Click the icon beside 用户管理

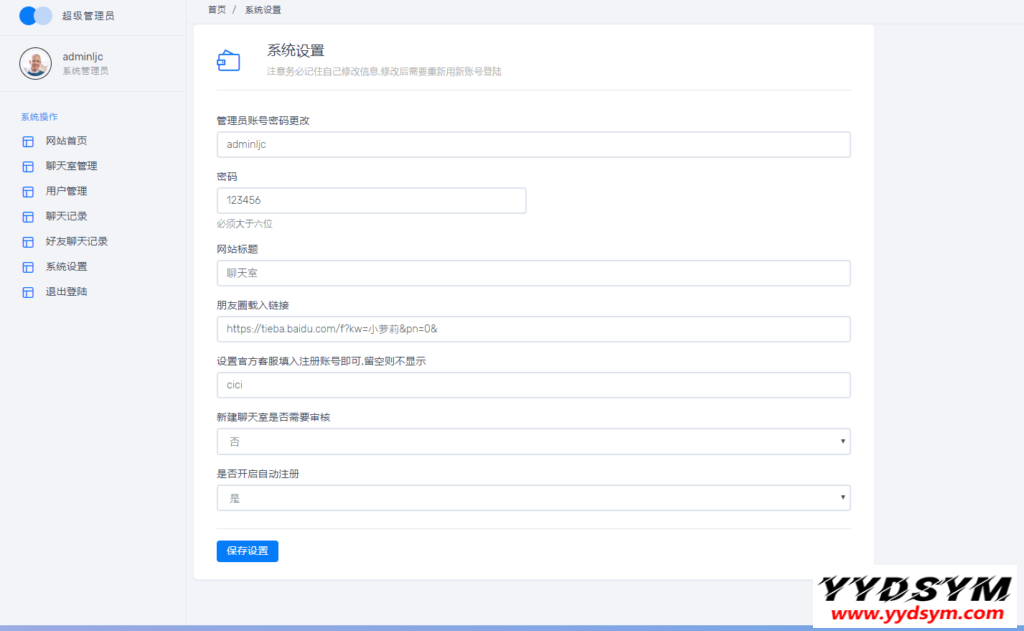pos(28,191)
